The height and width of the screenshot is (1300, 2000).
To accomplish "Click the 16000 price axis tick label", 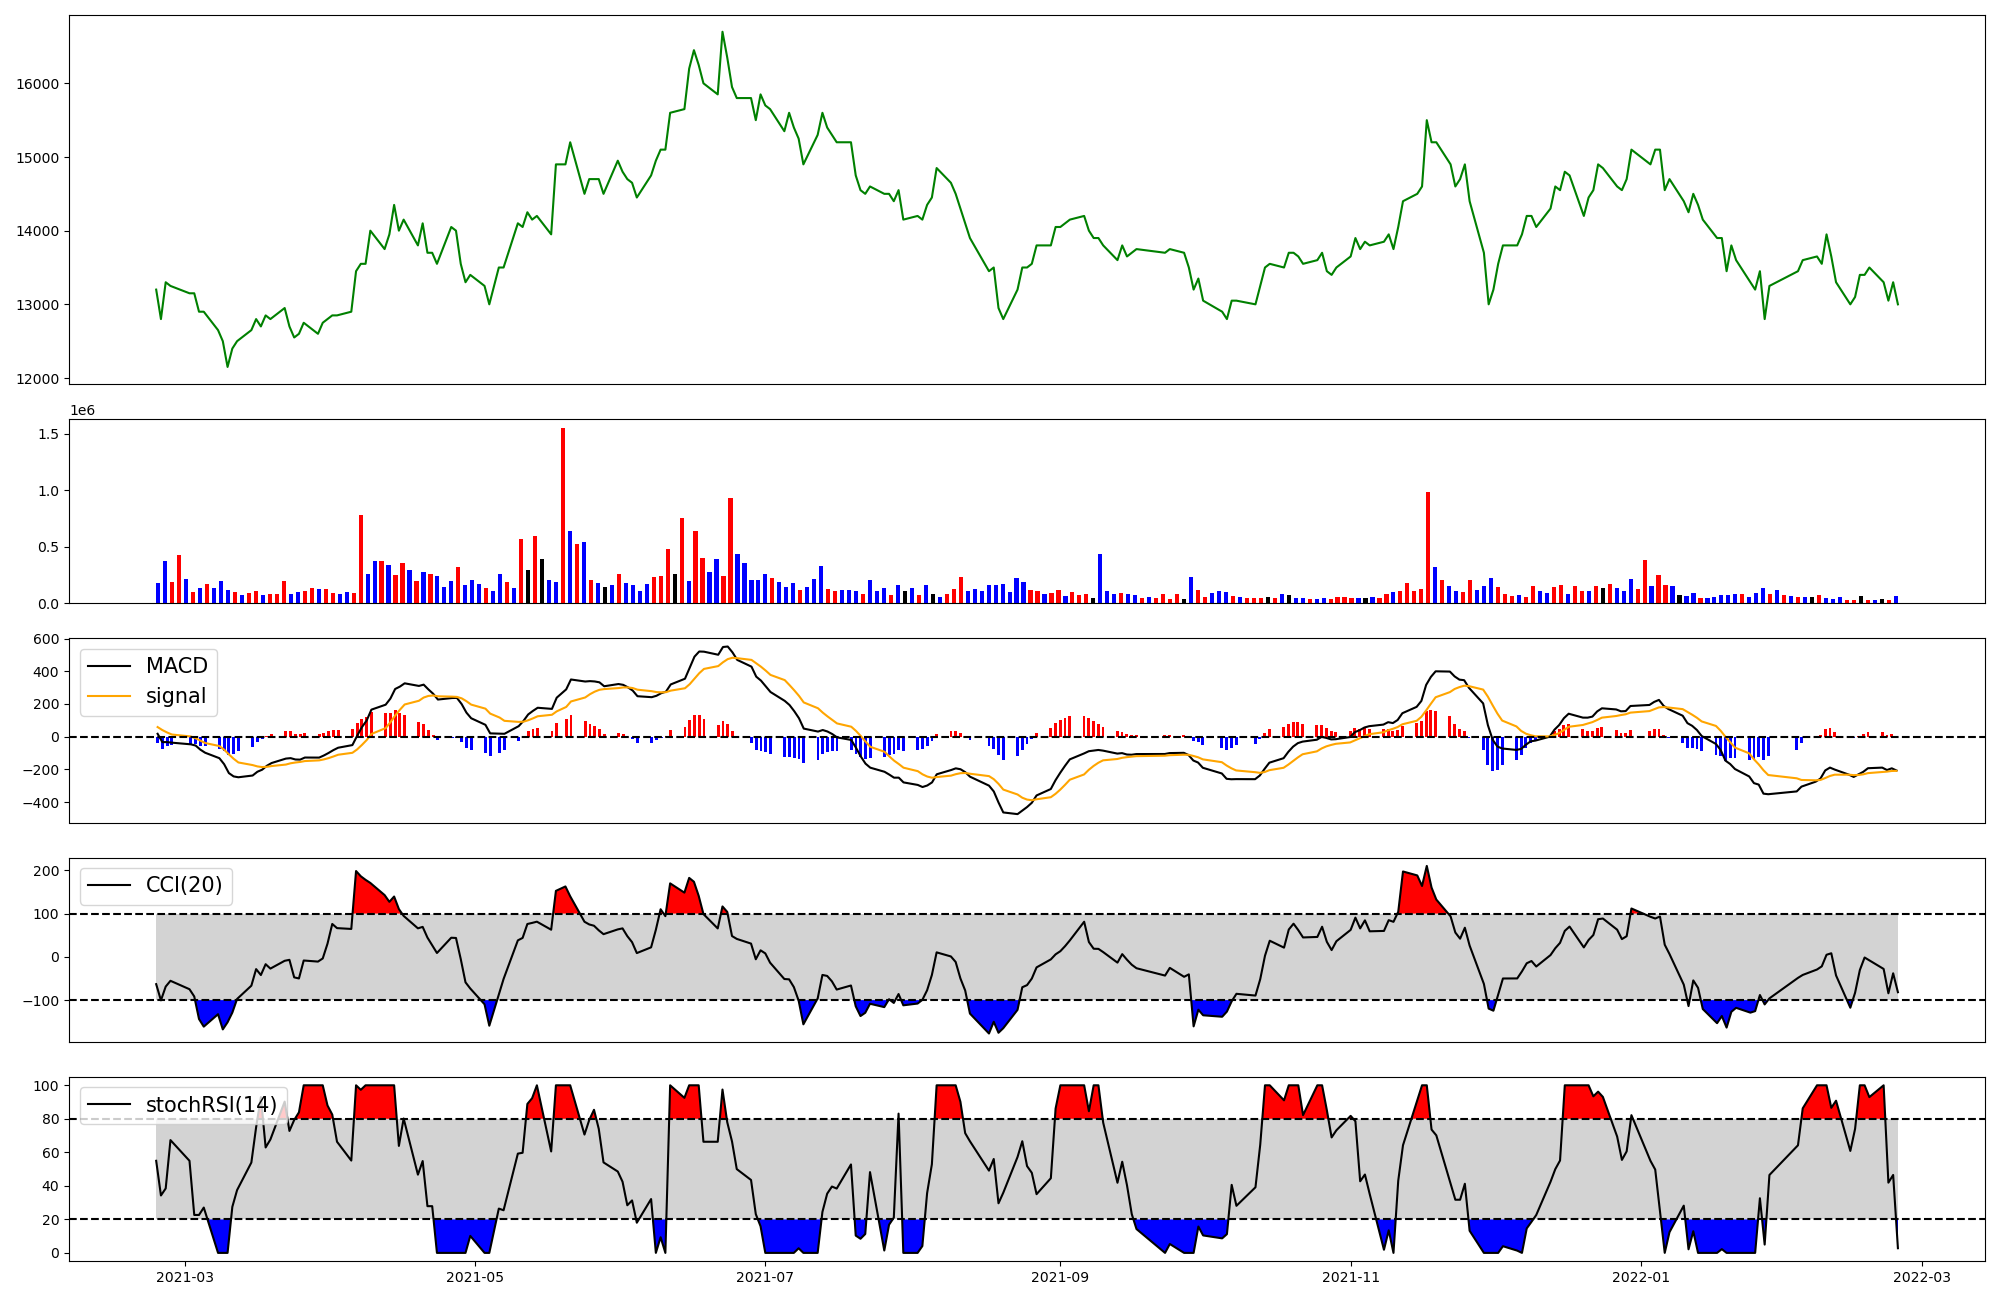I will click(x=38, y=84).
